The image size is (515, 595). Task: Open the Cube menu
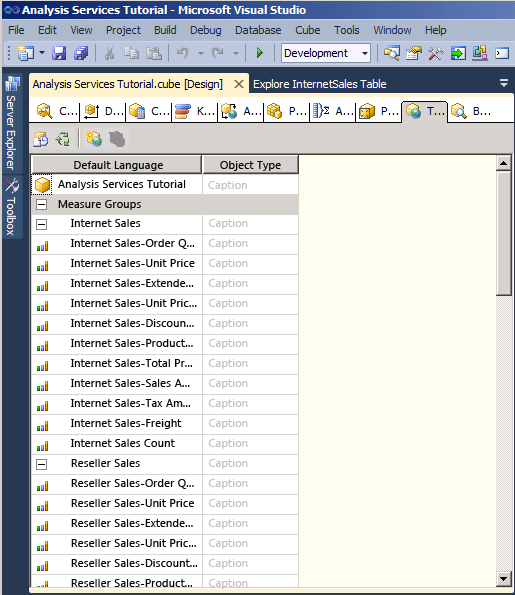pyautogui.click(x=308, y=30)
